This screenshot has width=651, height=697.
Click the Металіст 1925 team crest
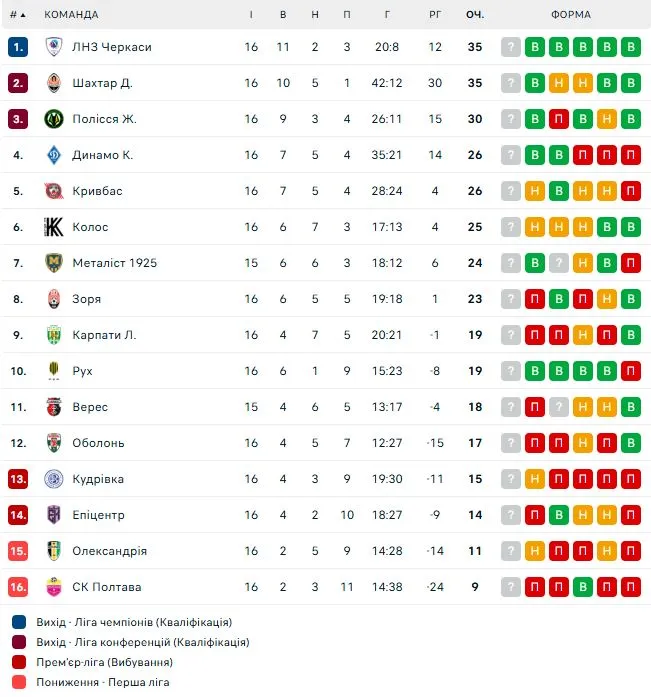tap(54, 263)
